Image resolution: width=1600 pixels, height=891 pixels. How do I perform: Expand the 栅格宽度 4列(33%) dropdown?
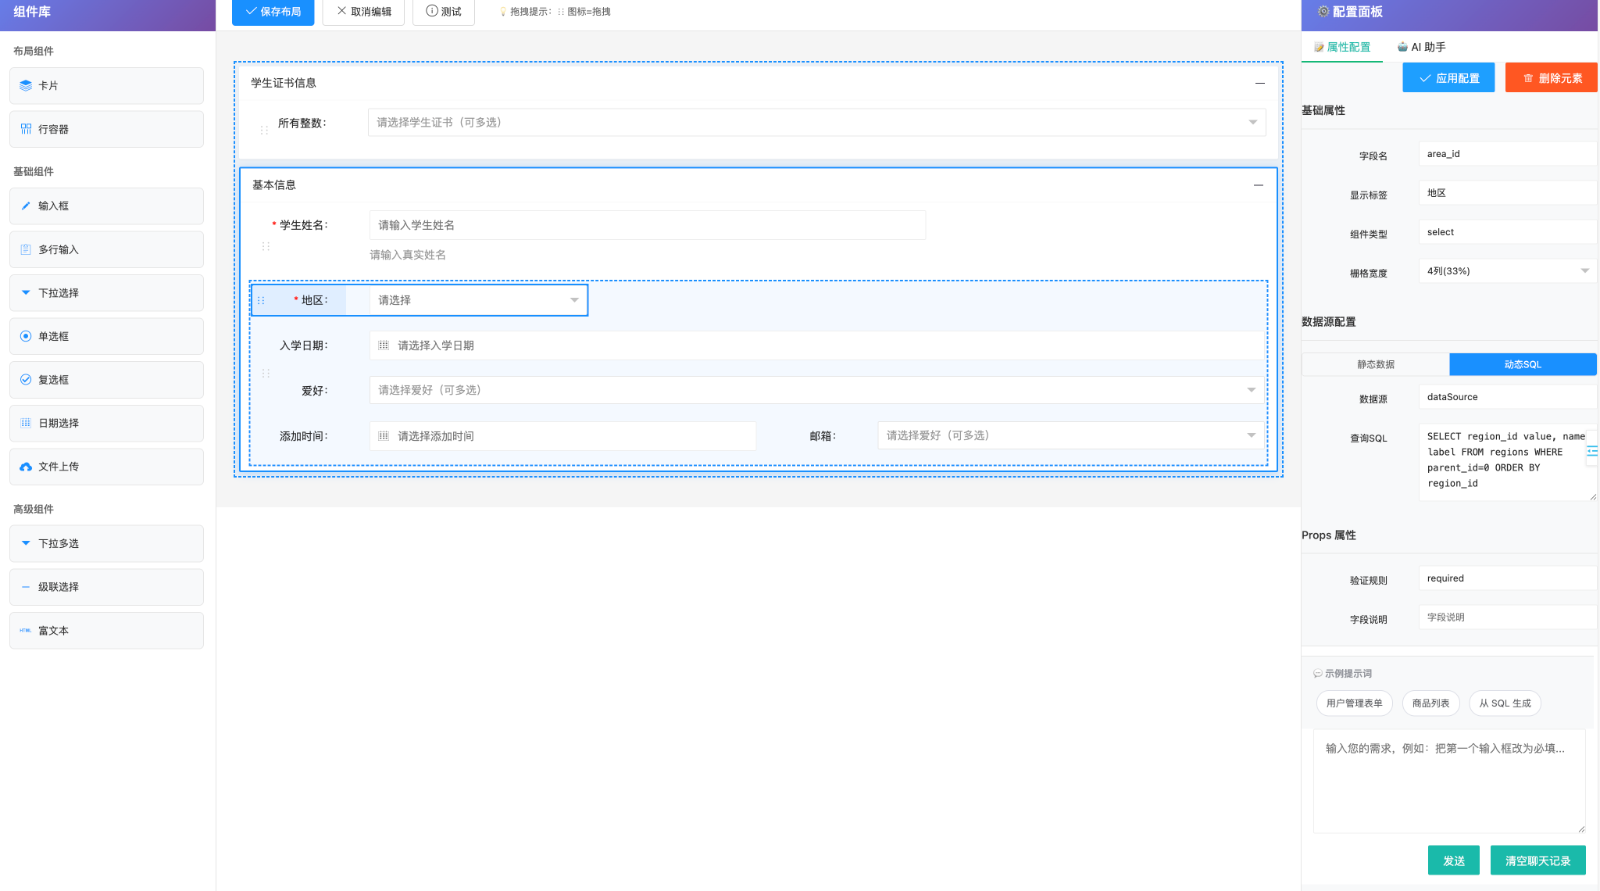coord(1506,271)
